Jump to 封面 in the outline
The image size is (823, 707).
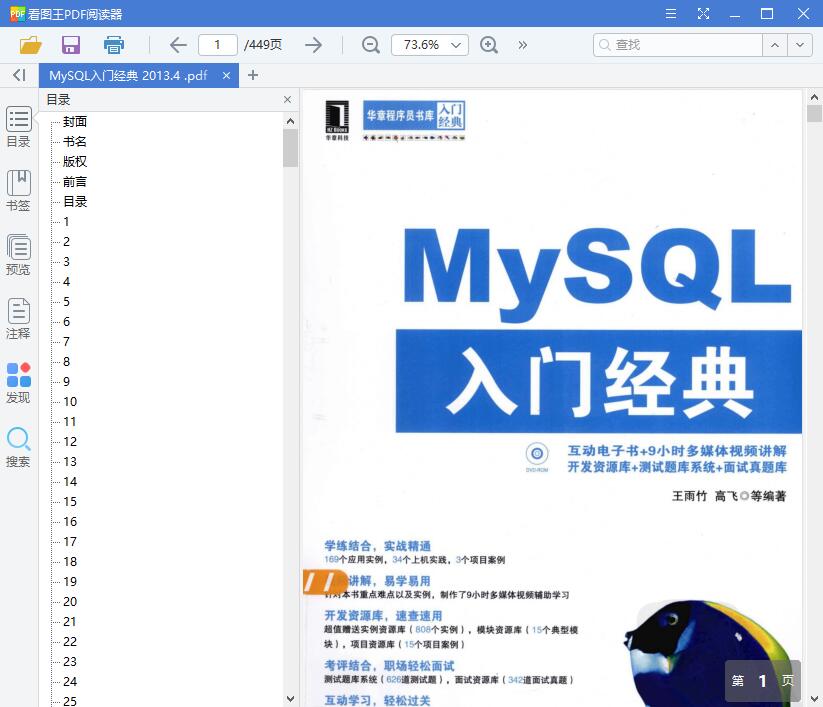pyautogui.click(x=75, y=122)
